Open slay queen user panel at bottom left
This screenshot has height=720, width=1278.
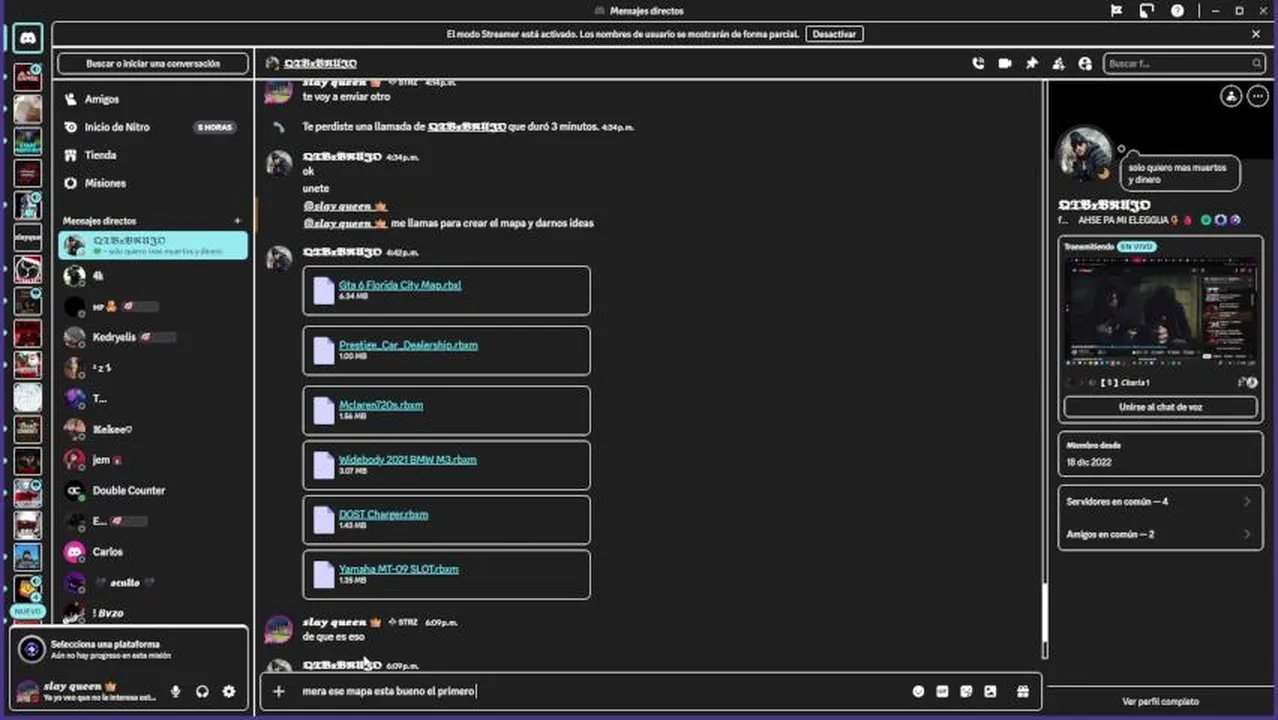pos(86,691)
